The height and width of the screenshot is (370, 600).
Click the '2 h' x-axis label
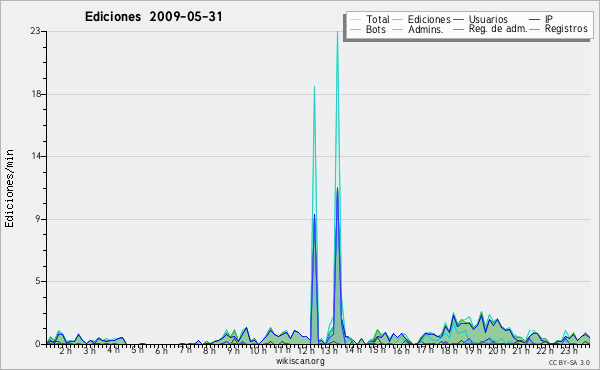(x=65, y=350)
